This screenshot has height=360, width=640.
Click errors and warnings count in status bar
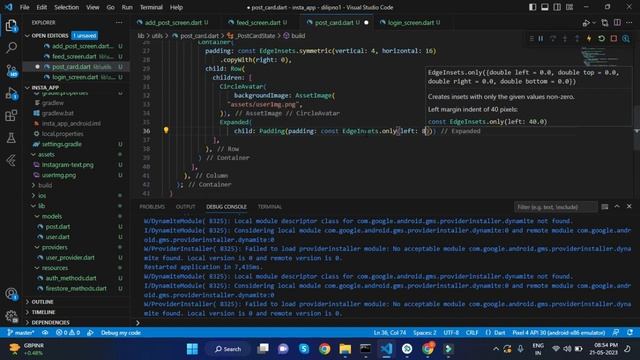coord(68,333)
